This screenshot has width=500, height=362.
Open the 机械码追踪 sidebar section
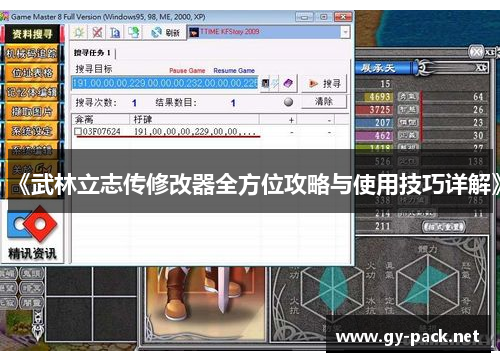point(31,53)
